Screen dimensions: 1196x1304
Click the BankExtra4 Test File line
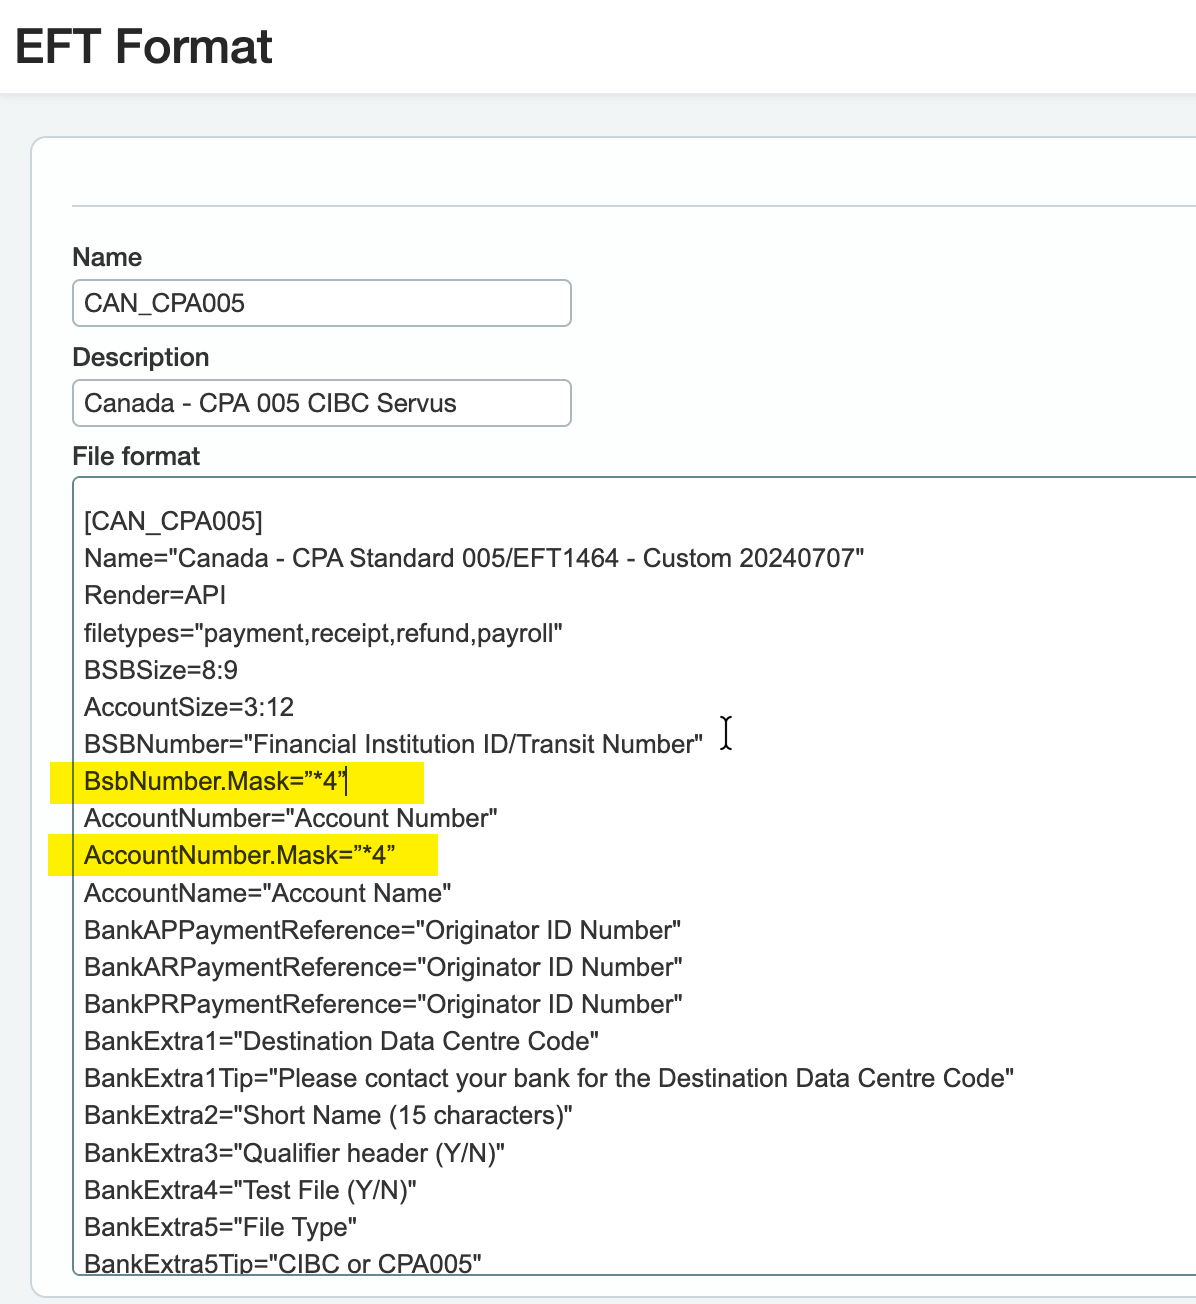coord(250,1190)
